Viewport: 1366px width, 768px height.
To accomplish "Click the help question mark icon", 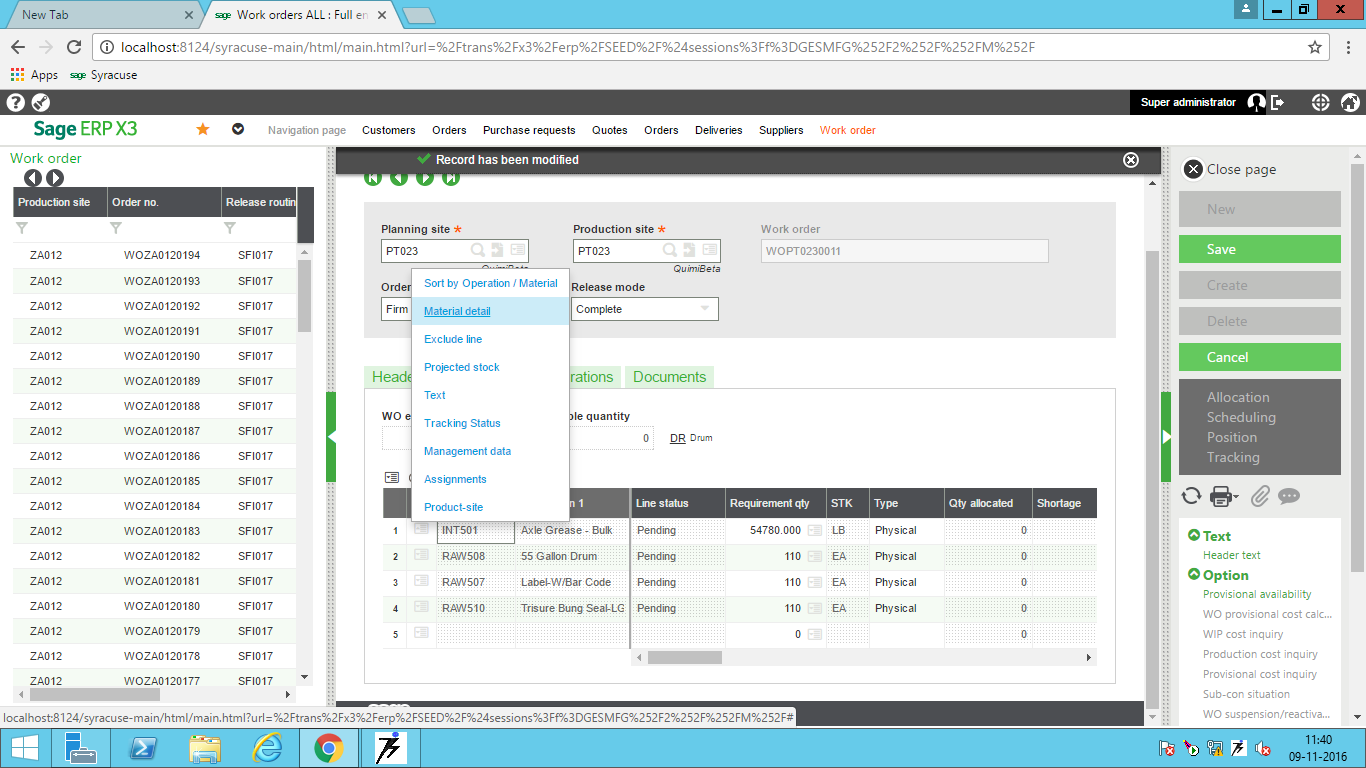I will [x=15, y=102].
